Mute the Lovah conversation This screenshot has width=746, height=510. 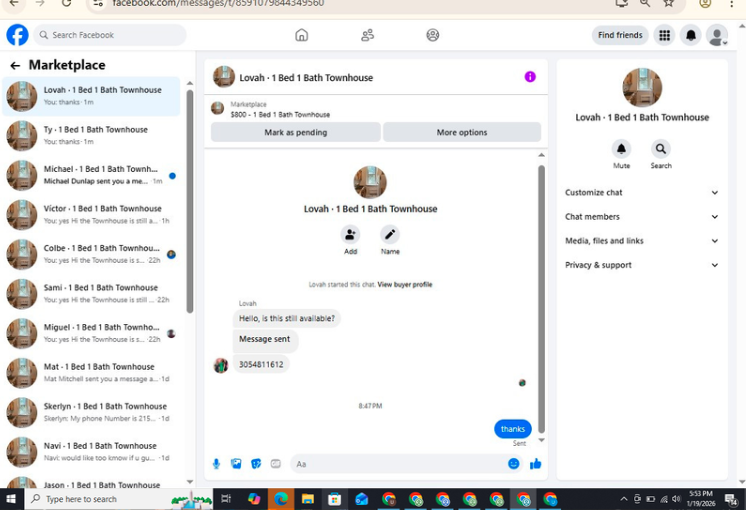tap(621, 149)
